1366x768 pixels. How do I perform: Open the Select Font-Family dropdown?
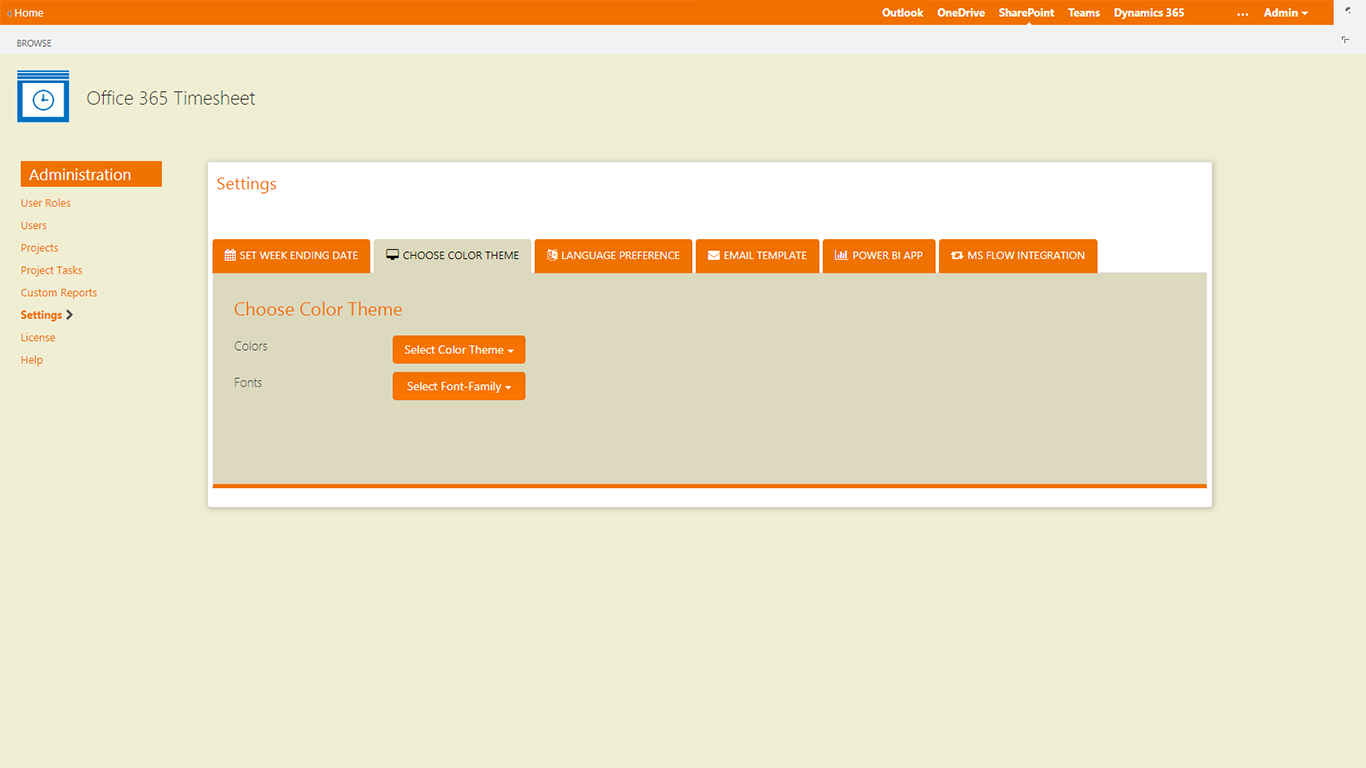click(x=459, y=387)
